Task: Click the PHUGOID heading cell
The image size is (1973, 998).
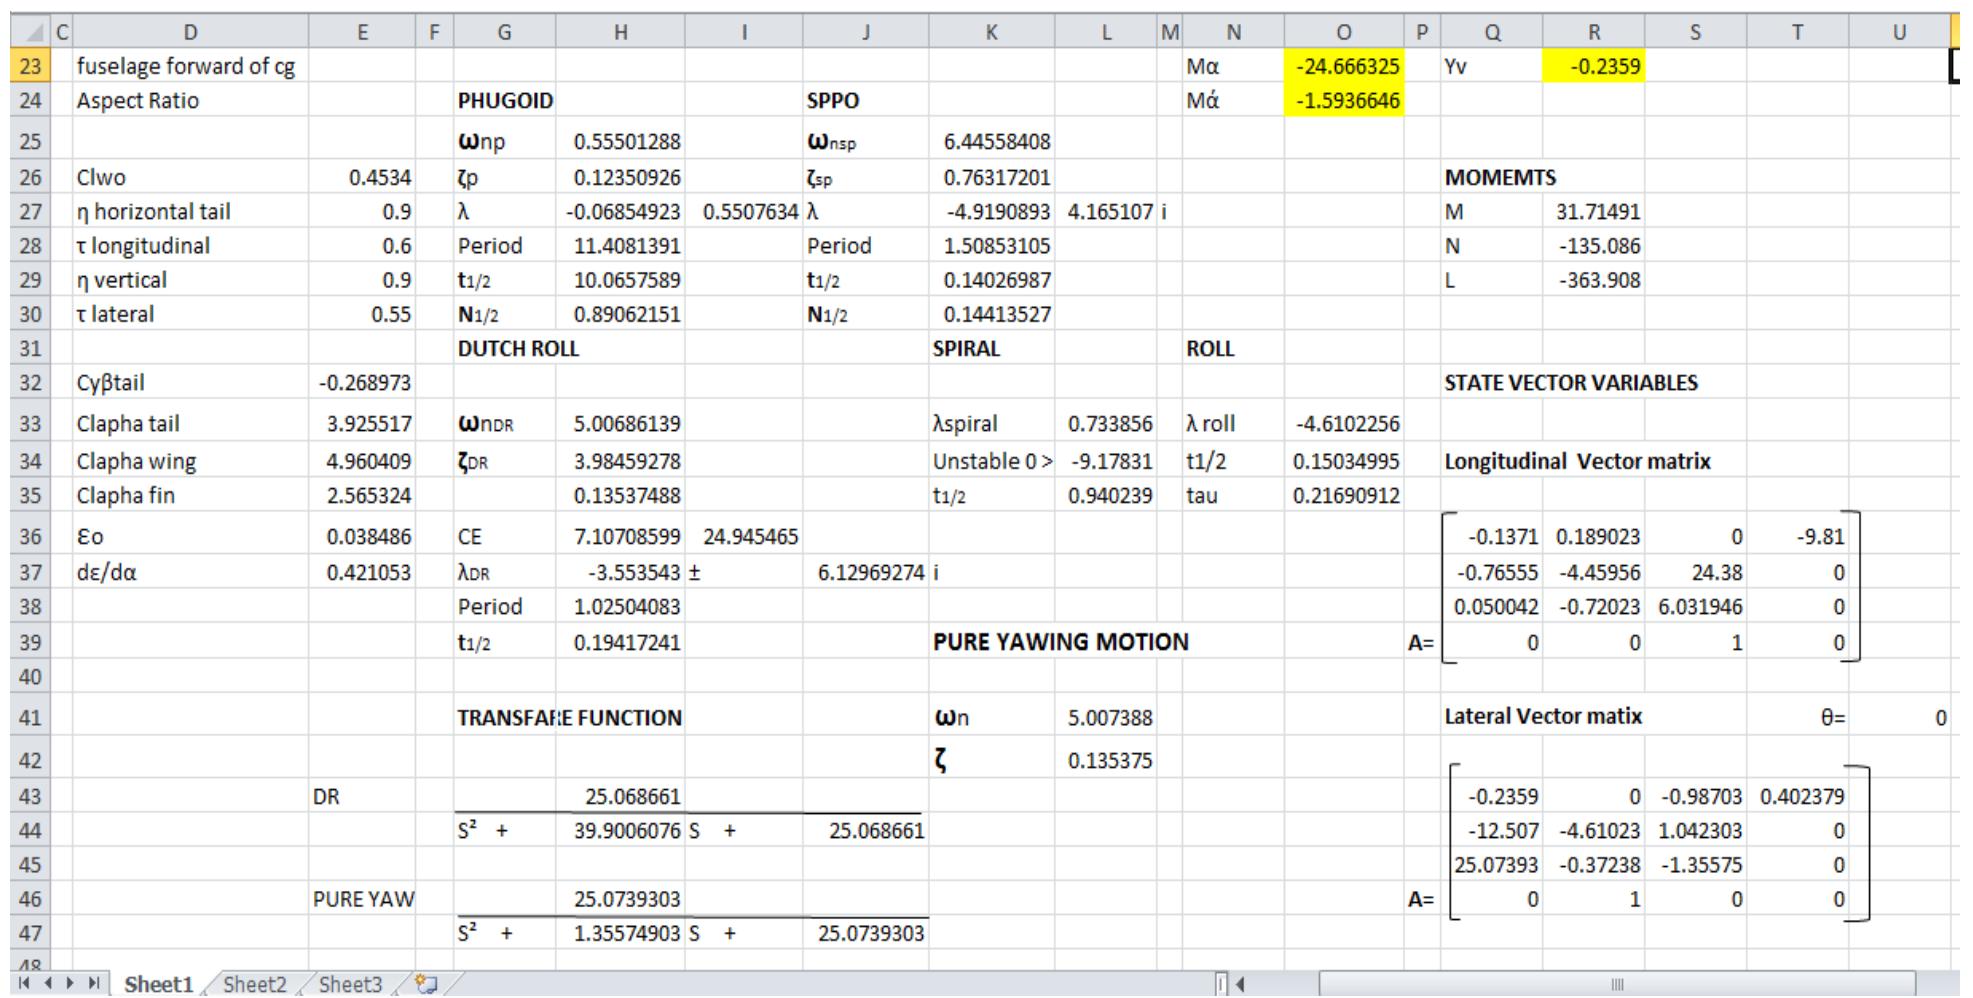Action: (x=504, y=100)
